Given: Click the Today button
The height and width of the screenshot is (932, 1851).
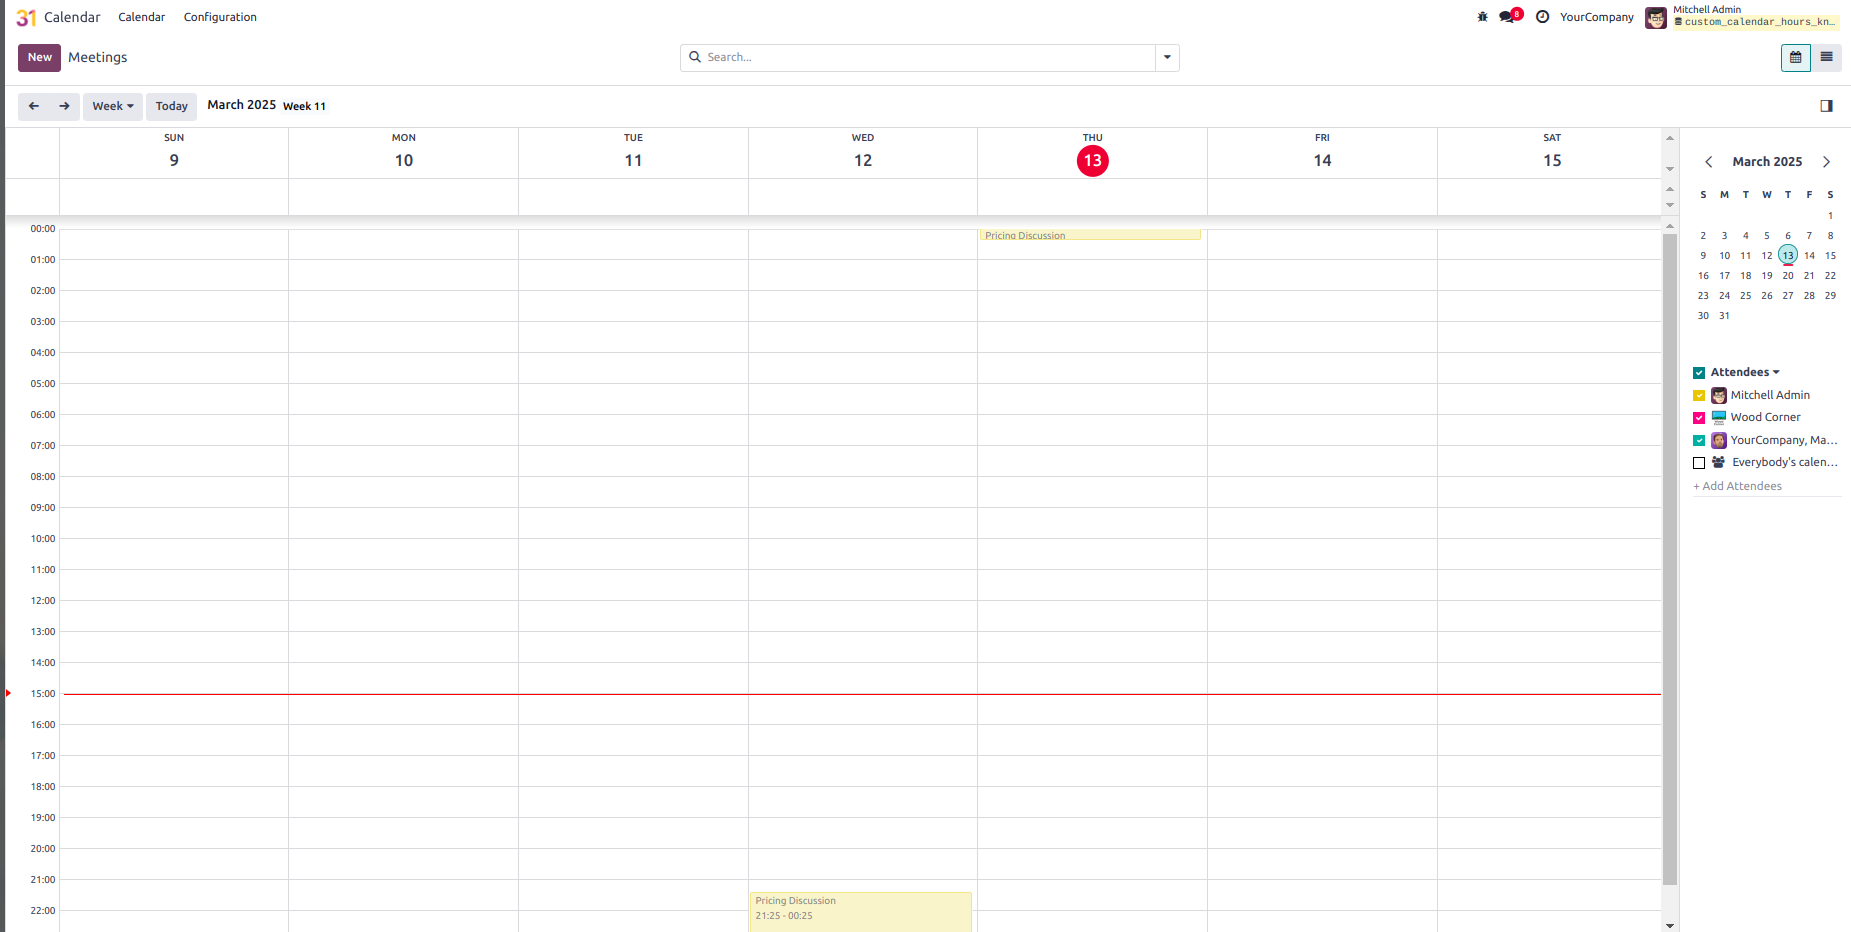Looking at the screenshot, I should (171, 106).
